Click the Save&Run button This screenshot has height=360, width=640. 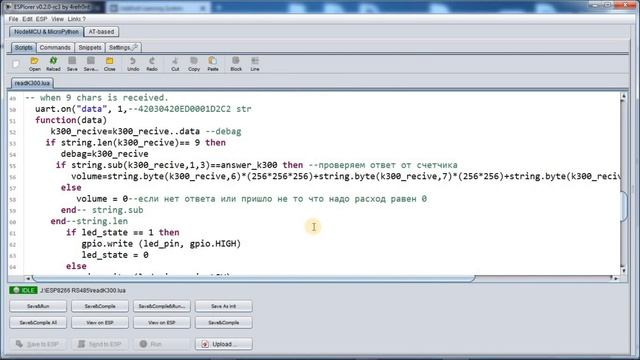[38, 306]
